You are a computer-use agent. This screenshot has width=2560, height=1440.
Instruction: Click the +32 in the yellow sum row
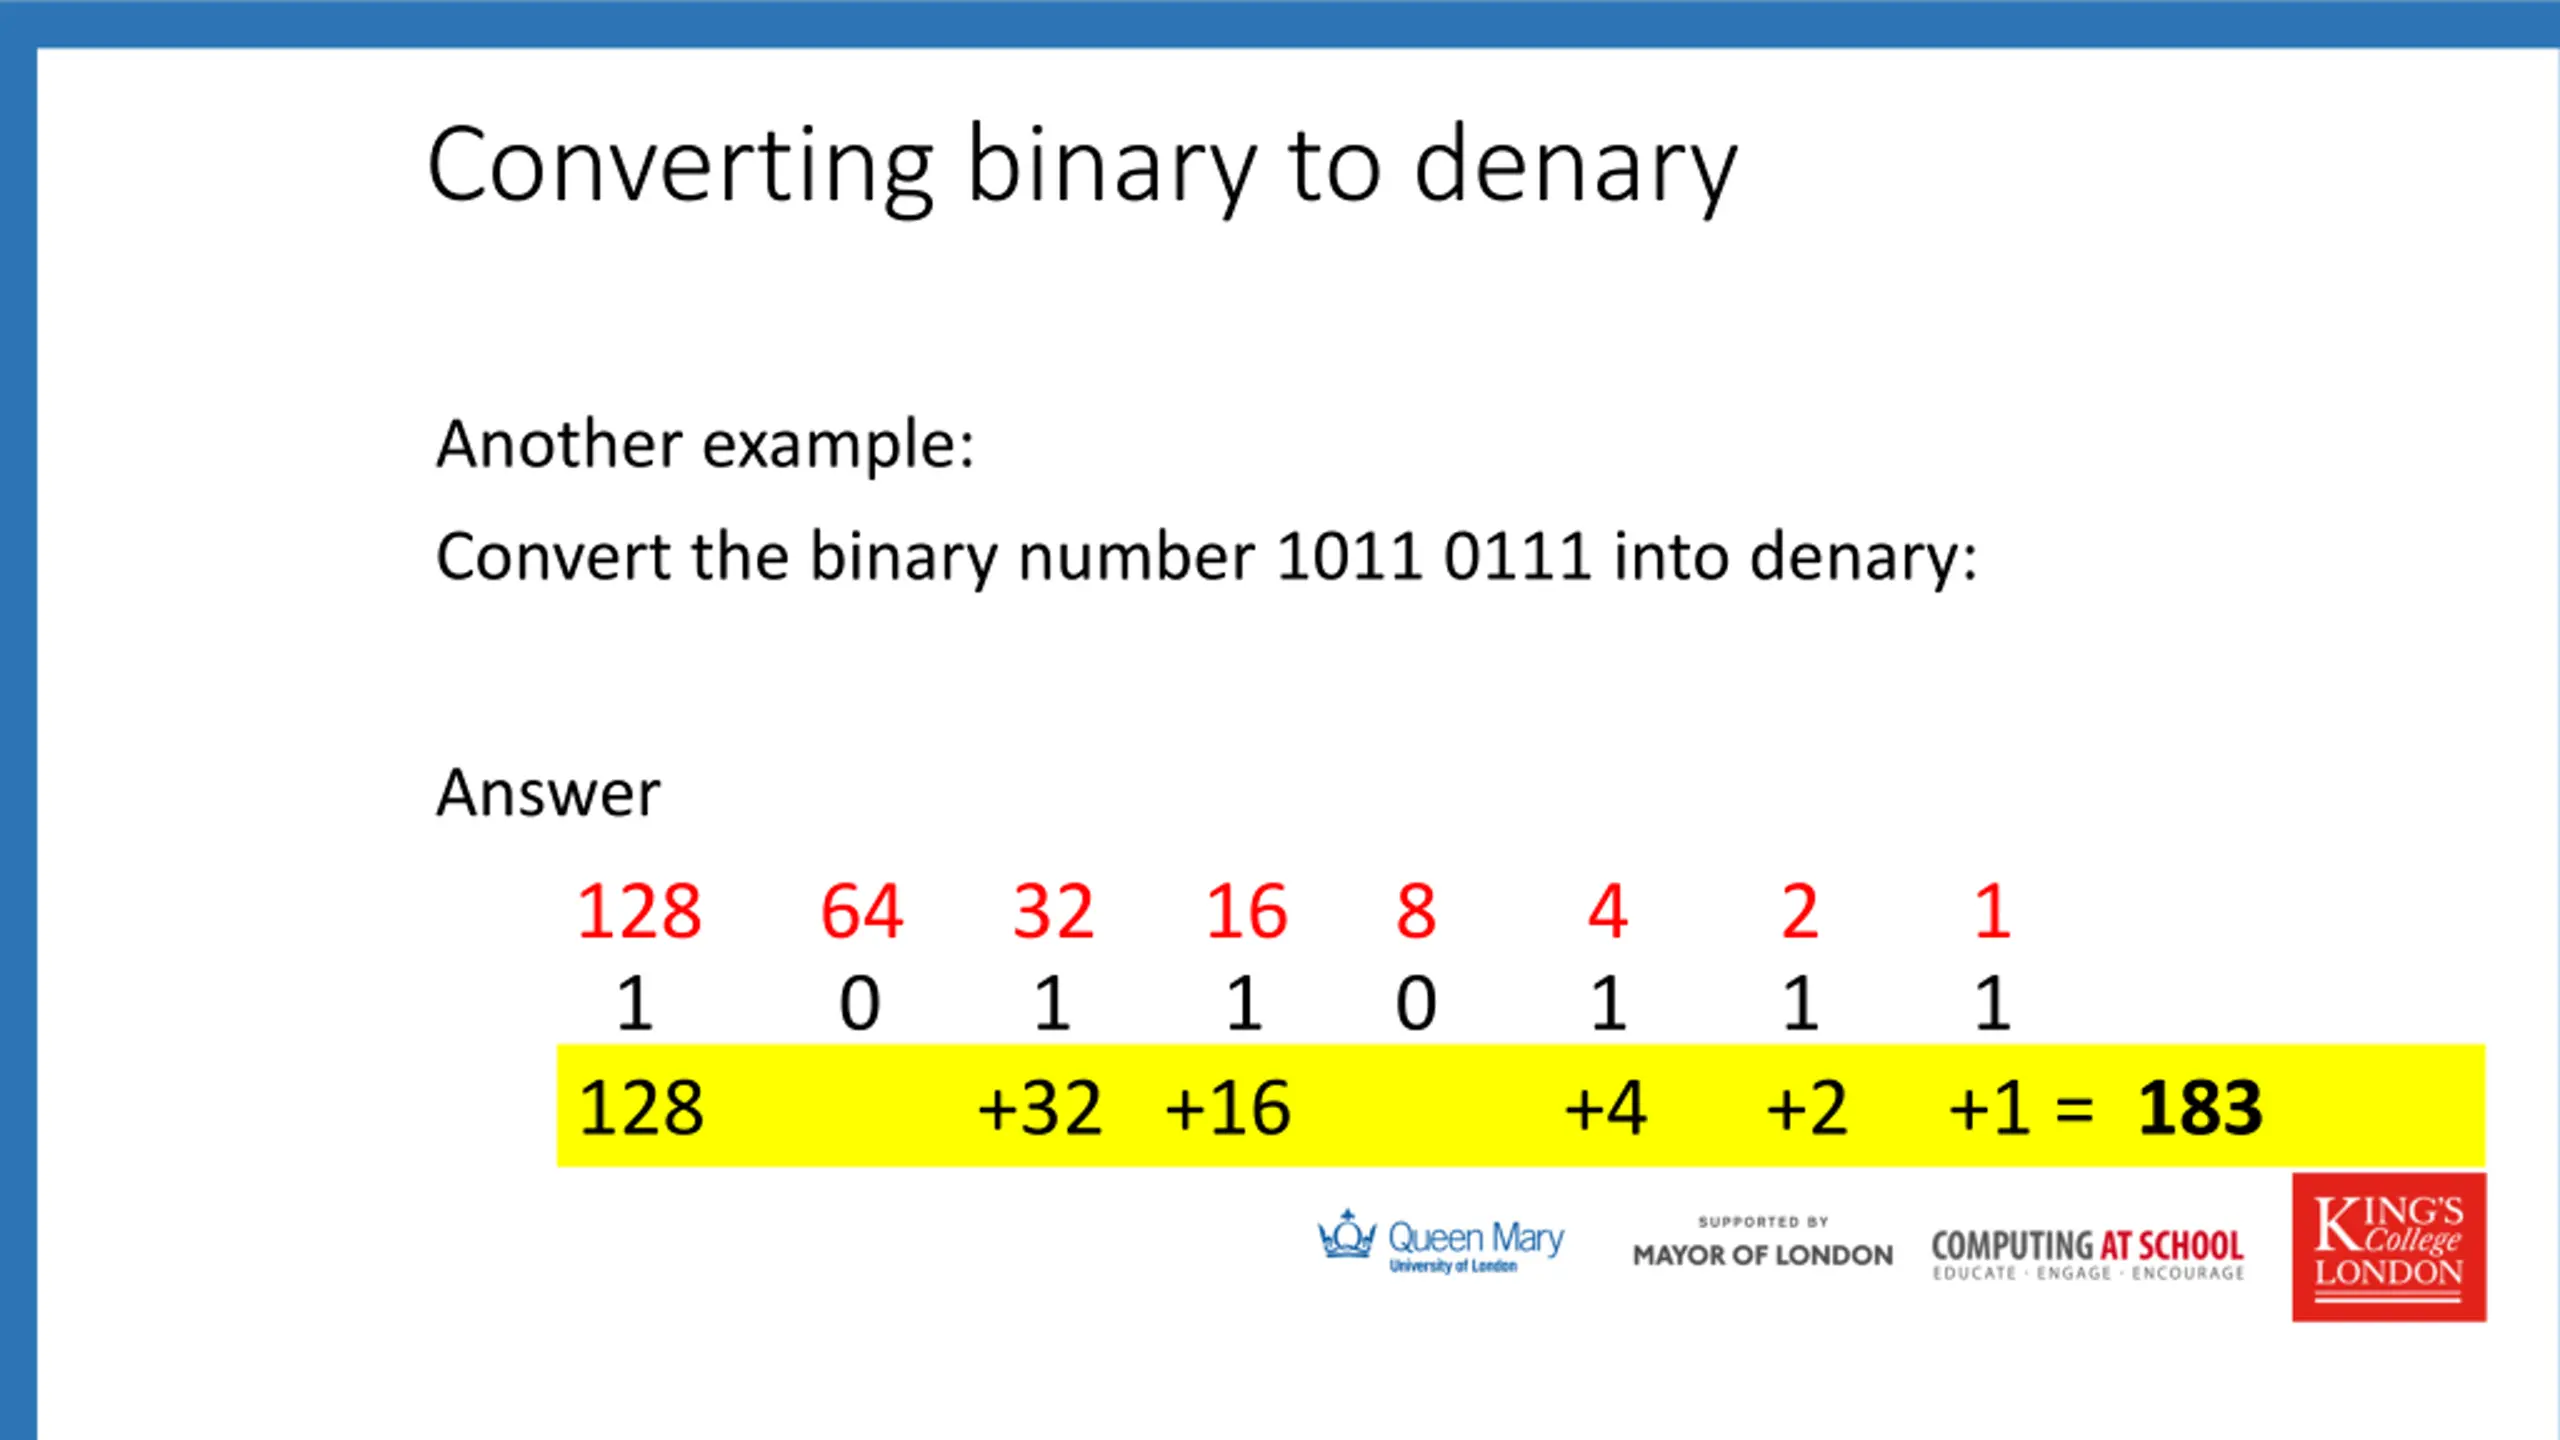(1040, 1108)
